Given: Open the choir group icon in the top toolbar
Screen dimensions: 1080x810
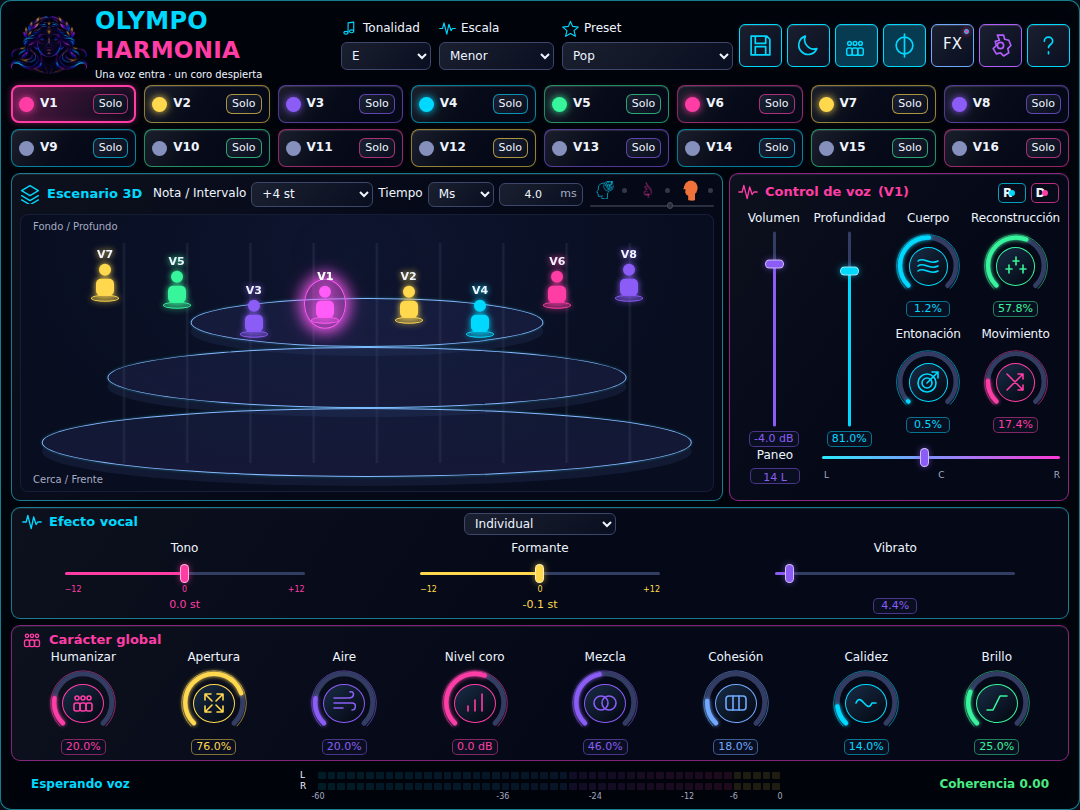Looking at the screenshot, I should click(x=855, y=45).
